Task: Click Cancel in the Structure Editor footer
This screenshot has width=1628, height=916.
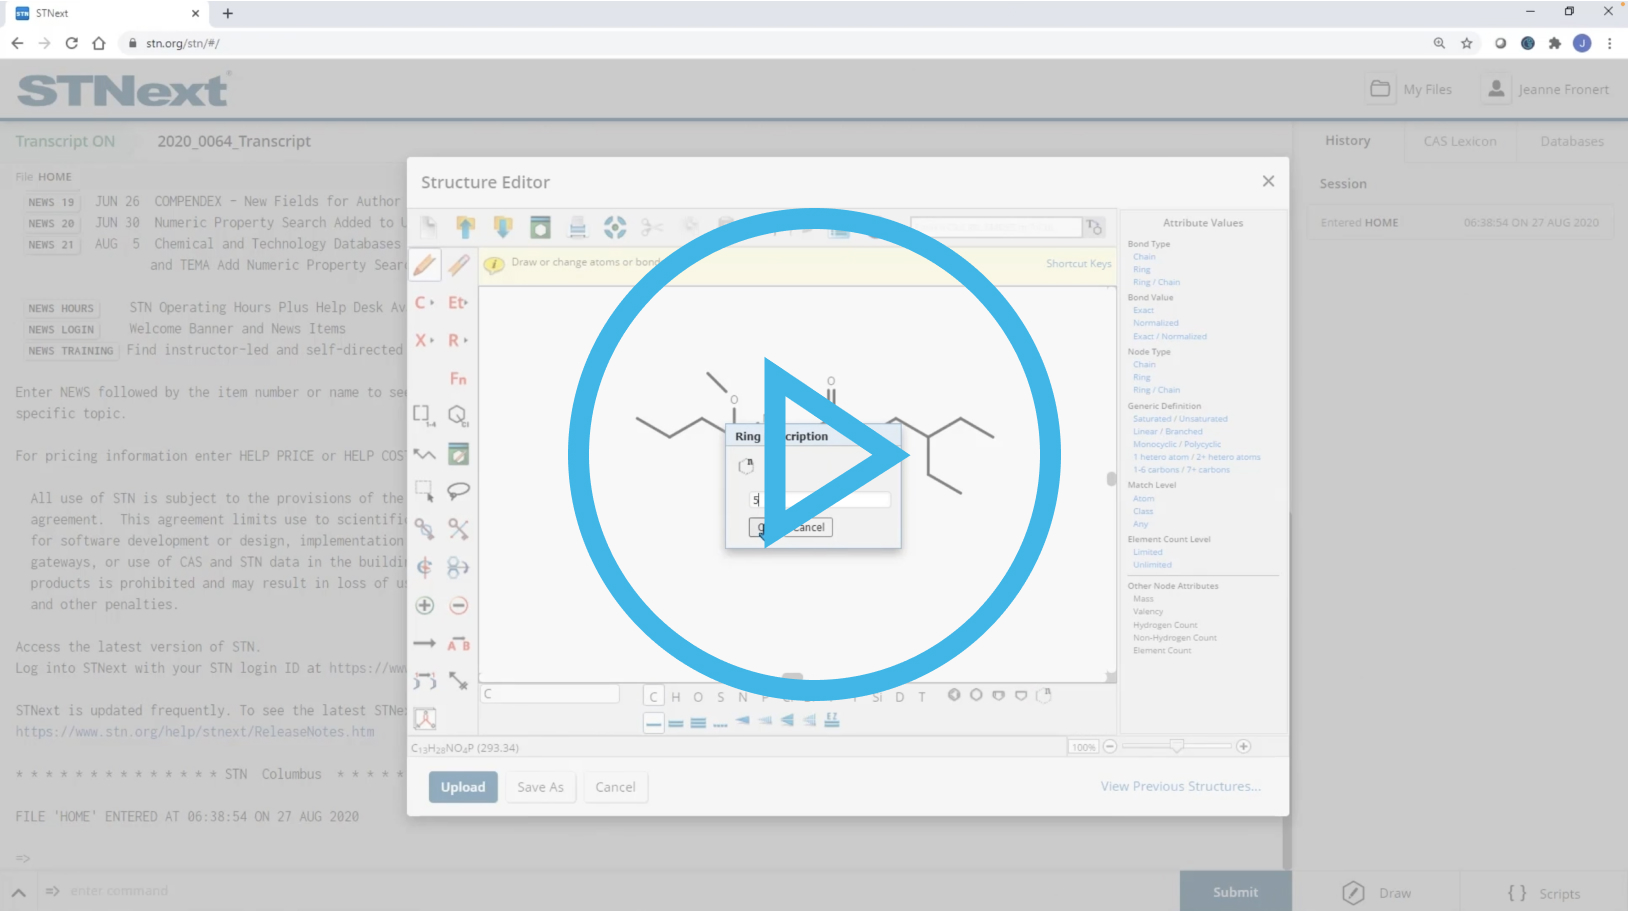Action: coord(615,787)
